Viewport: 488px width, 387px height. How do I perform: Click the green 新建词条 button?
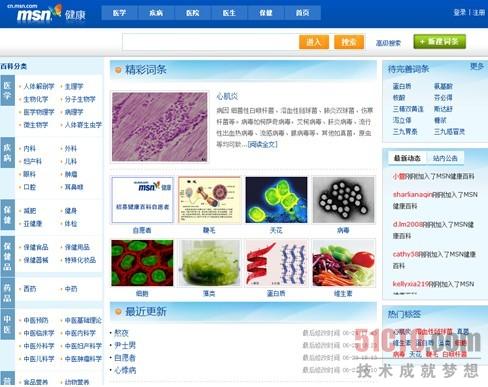pos(440,42)
